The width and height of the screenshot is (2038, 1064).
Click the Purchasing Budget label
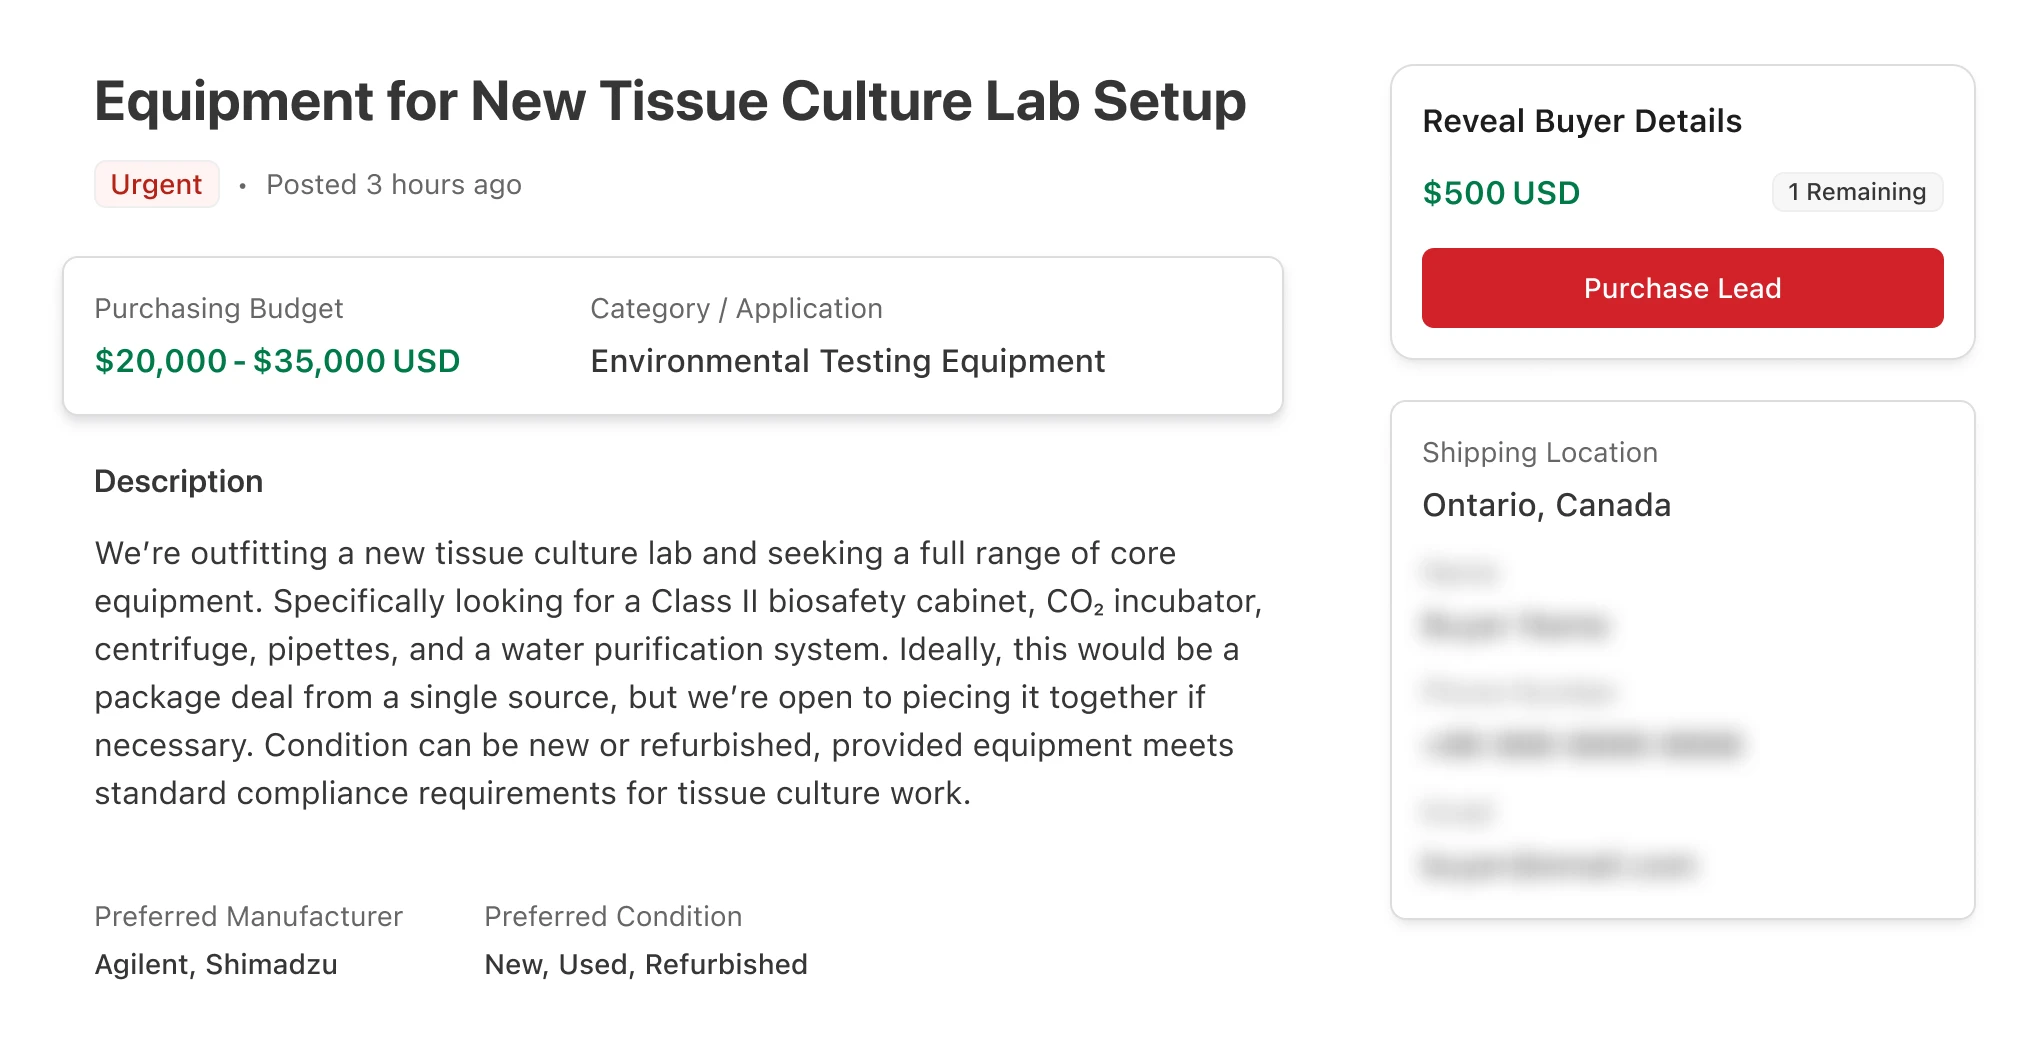pos(218,309)
